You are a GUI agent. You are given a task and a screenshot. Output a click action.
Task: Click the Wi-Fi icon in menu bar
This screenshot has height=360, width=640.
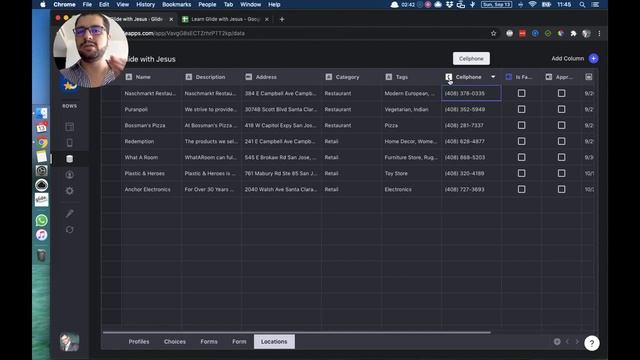(532, 4)
